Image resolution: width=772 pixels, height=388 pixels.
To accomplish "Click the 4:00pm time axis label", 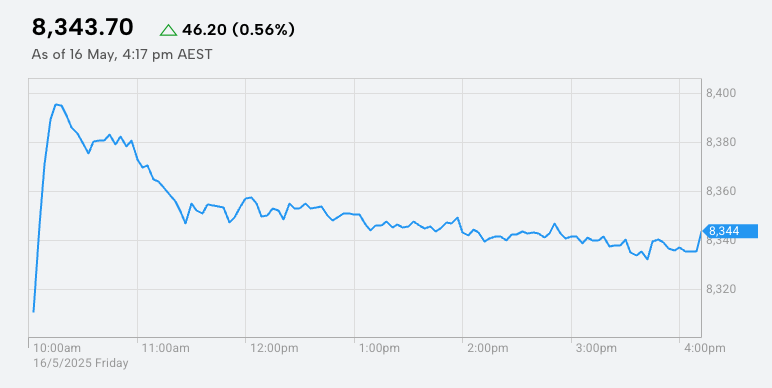I will click(705, 349).
